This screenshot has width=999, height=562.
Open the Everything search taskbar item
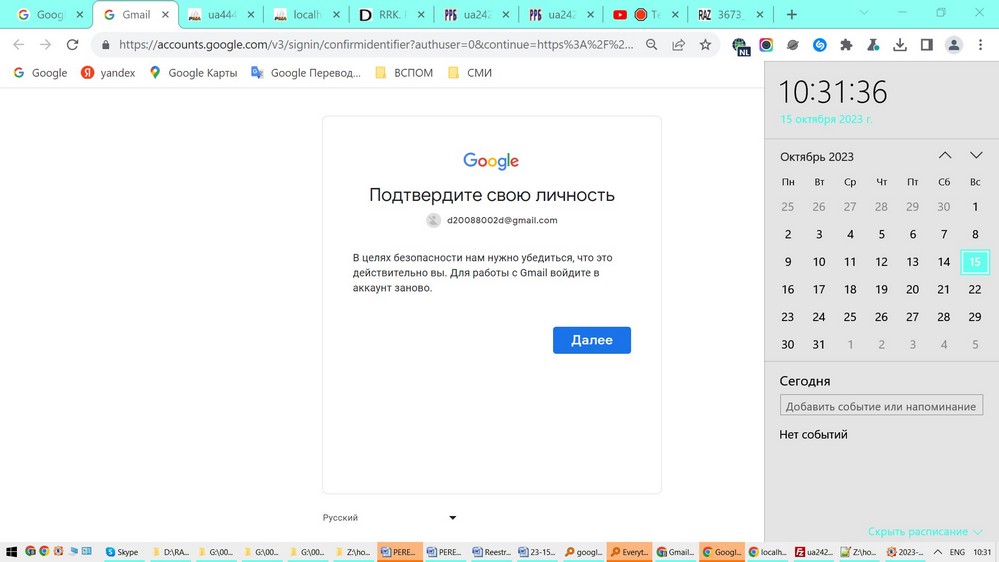(x=628, y=552)
